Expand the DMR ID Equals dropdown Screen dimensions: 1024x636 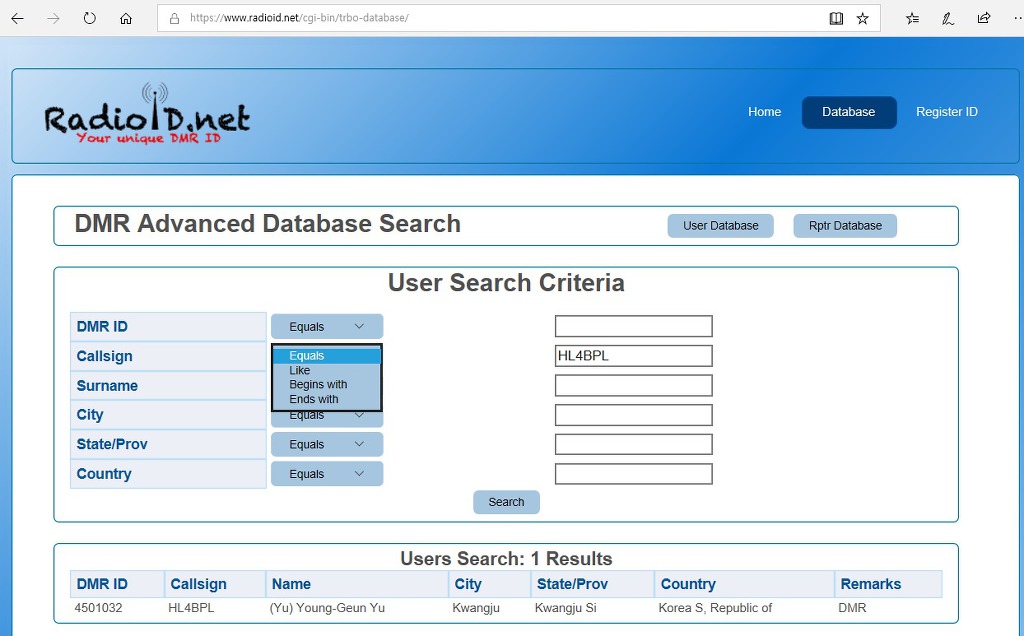click(x=327, y=327)
